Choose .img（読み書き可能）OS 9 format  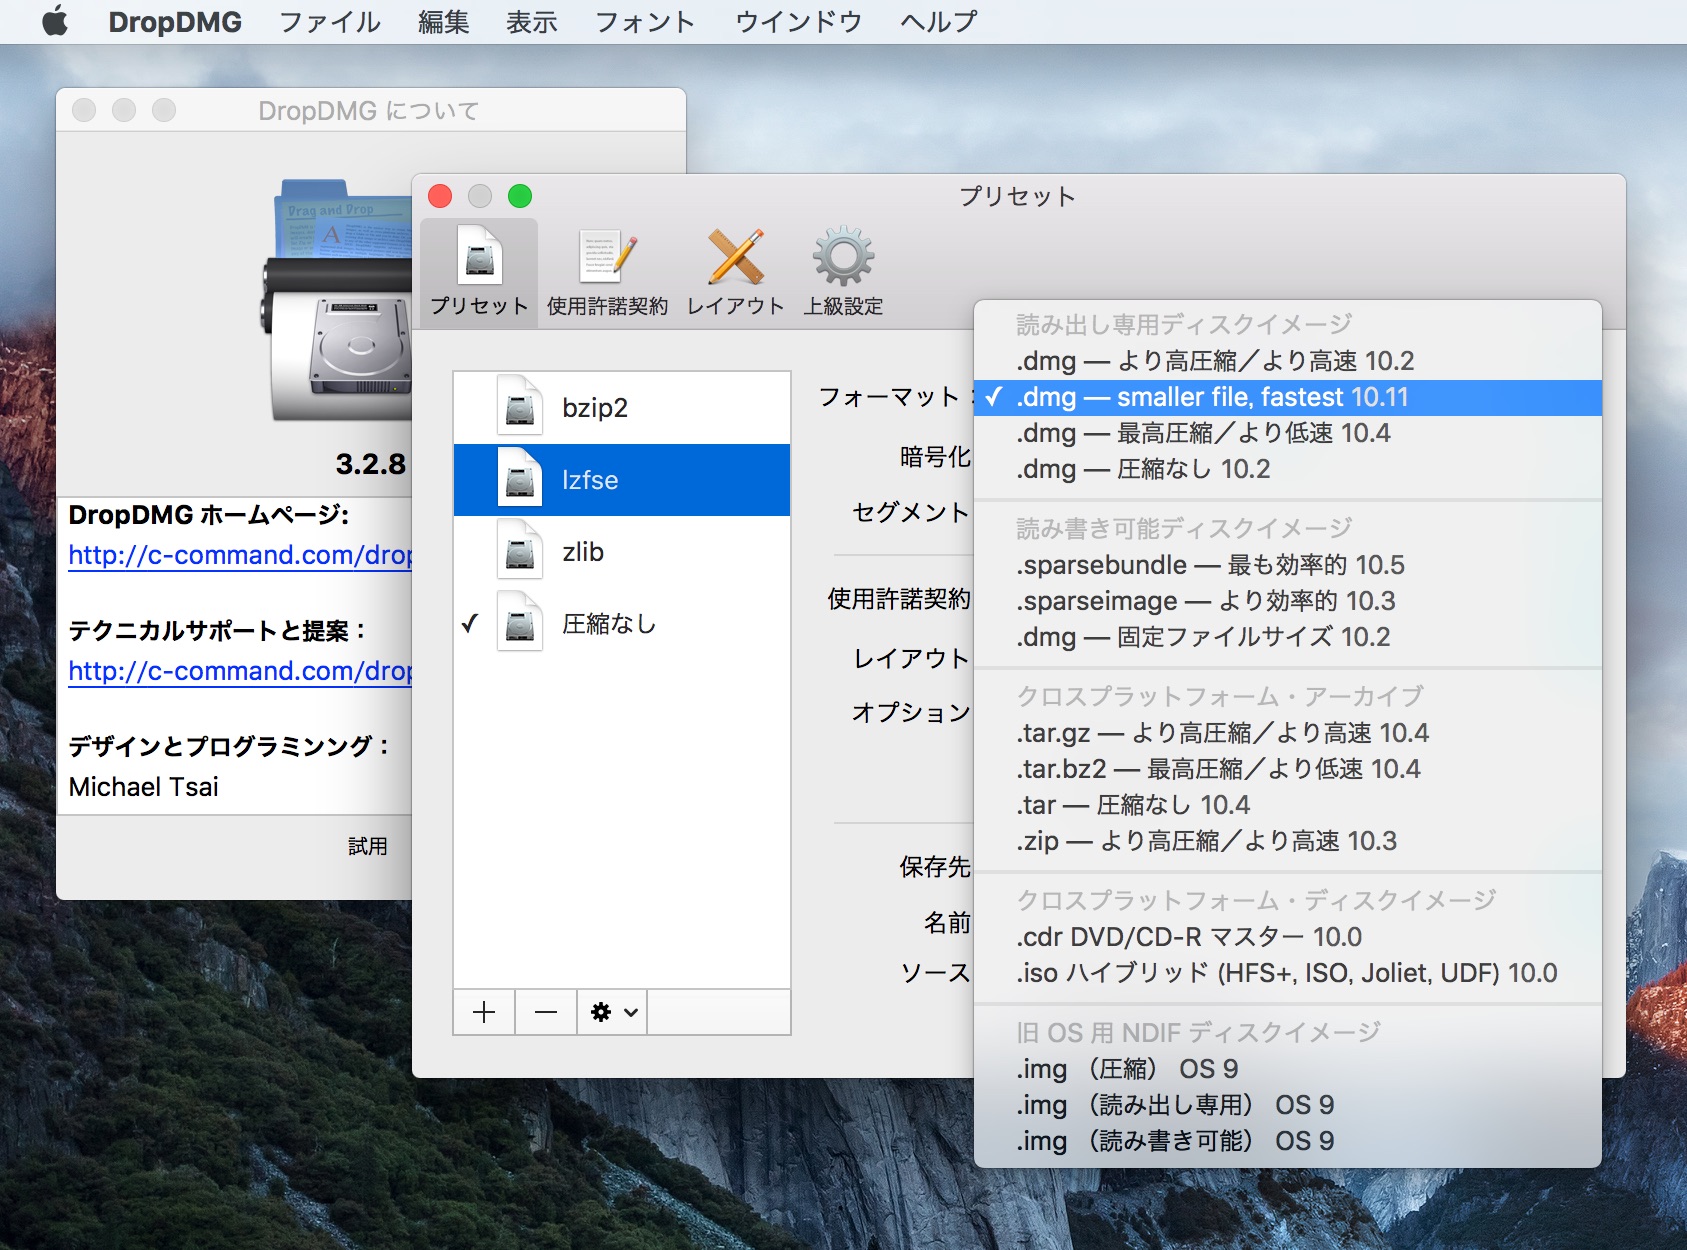coord(1288,1141)
